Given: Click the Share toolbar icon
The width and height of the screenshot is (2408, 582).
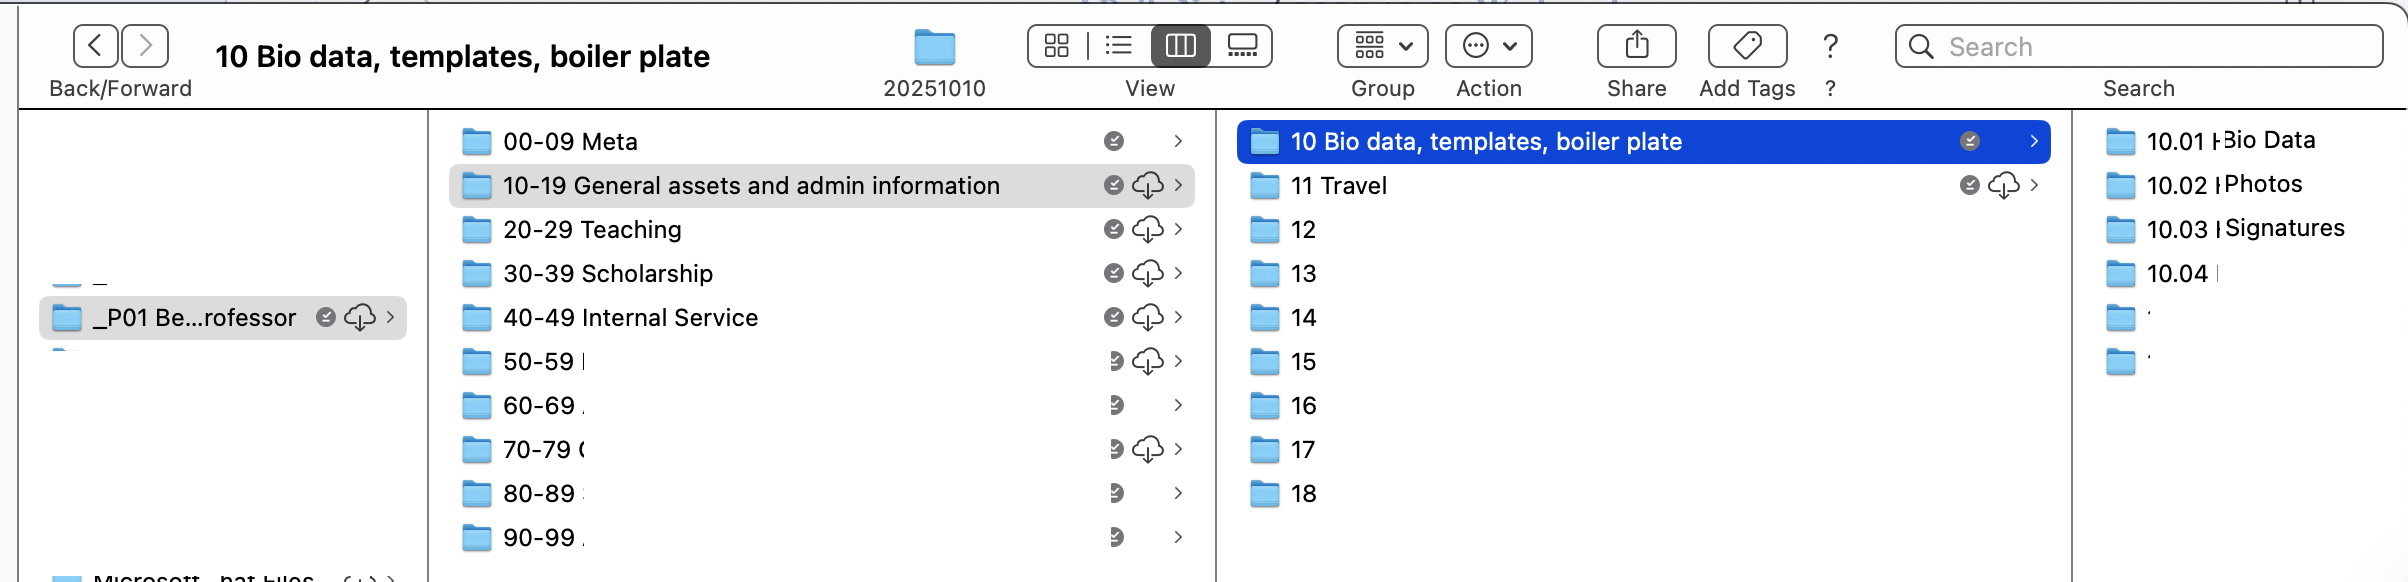Looking at the screenshot, I should click(1636, 46).
